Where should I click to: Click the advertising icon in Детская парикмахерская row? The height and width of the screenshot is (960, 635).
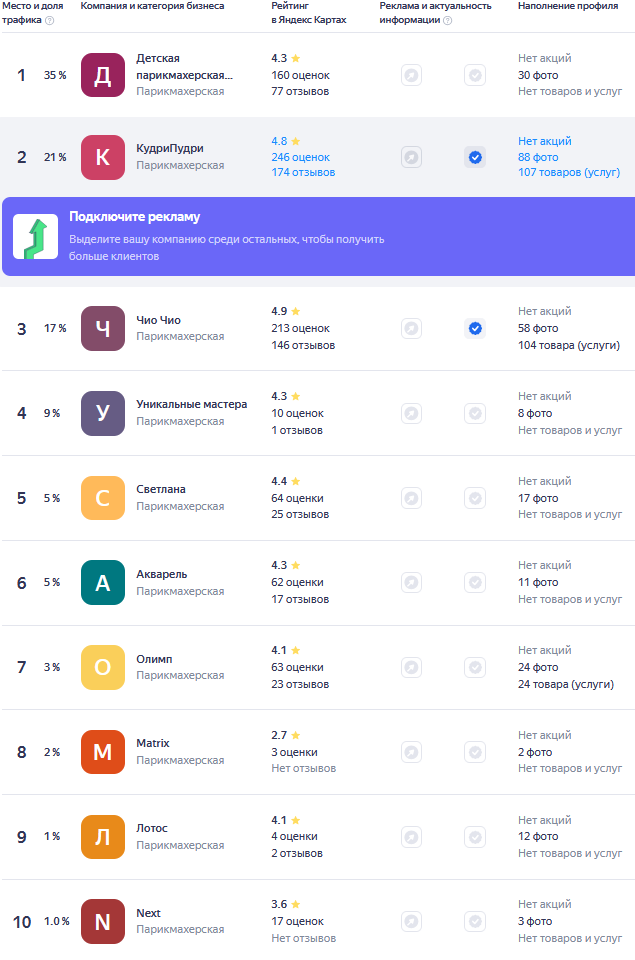411,75
